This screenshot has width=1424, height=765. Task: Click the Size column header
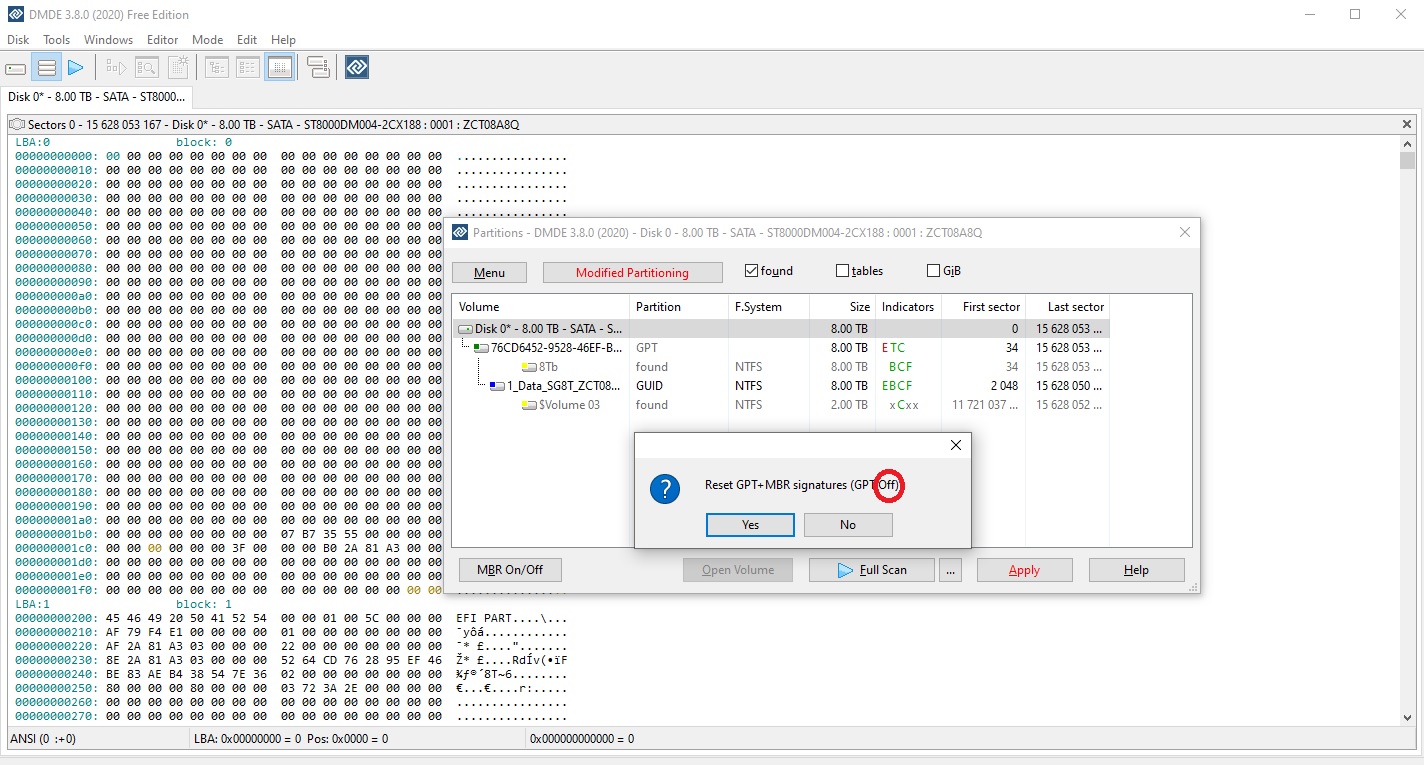coord(842,307)
